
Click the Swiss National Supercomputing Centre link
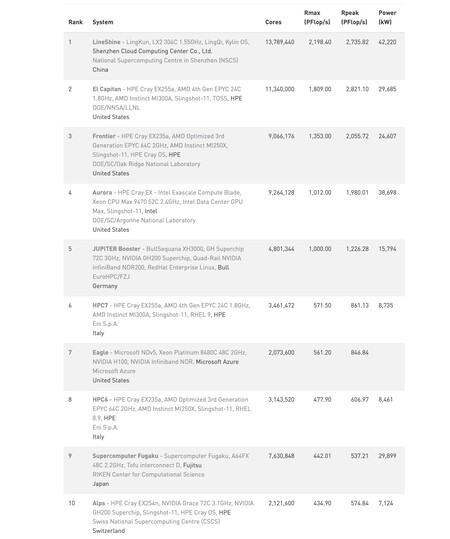coord(156,521)
